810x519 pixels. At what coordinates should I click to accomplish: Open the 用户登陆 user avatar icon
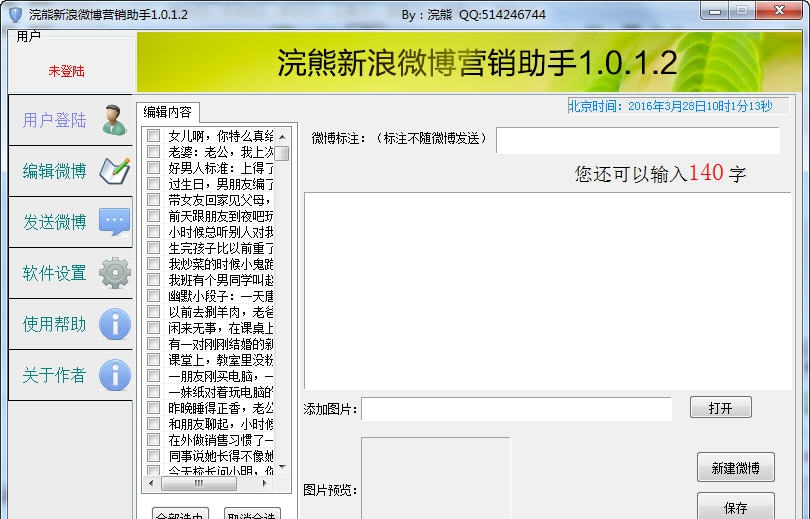coord(114,120)
